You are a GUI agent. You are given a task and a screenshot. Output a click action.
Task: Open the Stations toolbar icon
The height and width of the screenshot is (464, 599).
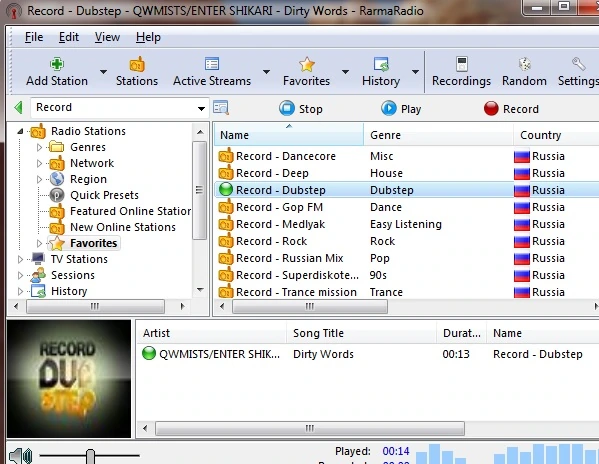coord(137,64)
